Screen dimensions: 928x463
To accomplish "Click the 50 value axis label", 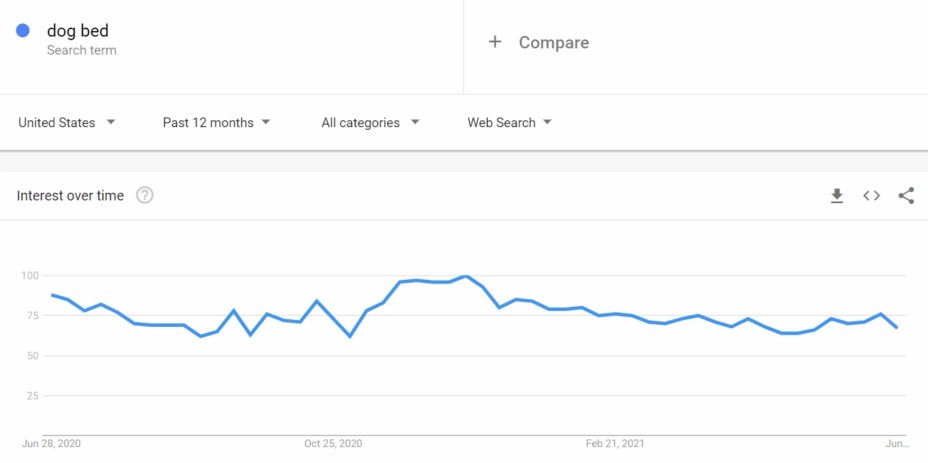I will click(x=31, y=356).
